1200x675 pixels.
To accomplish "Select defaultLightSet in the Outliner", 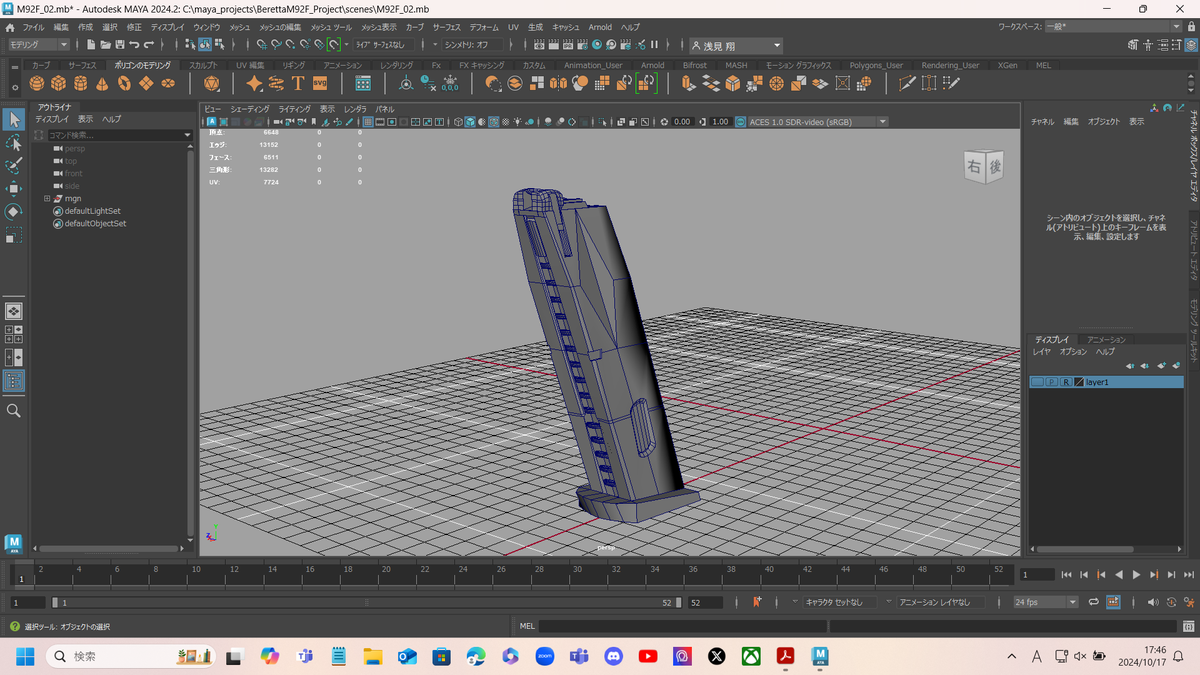I will click(92, 211).
